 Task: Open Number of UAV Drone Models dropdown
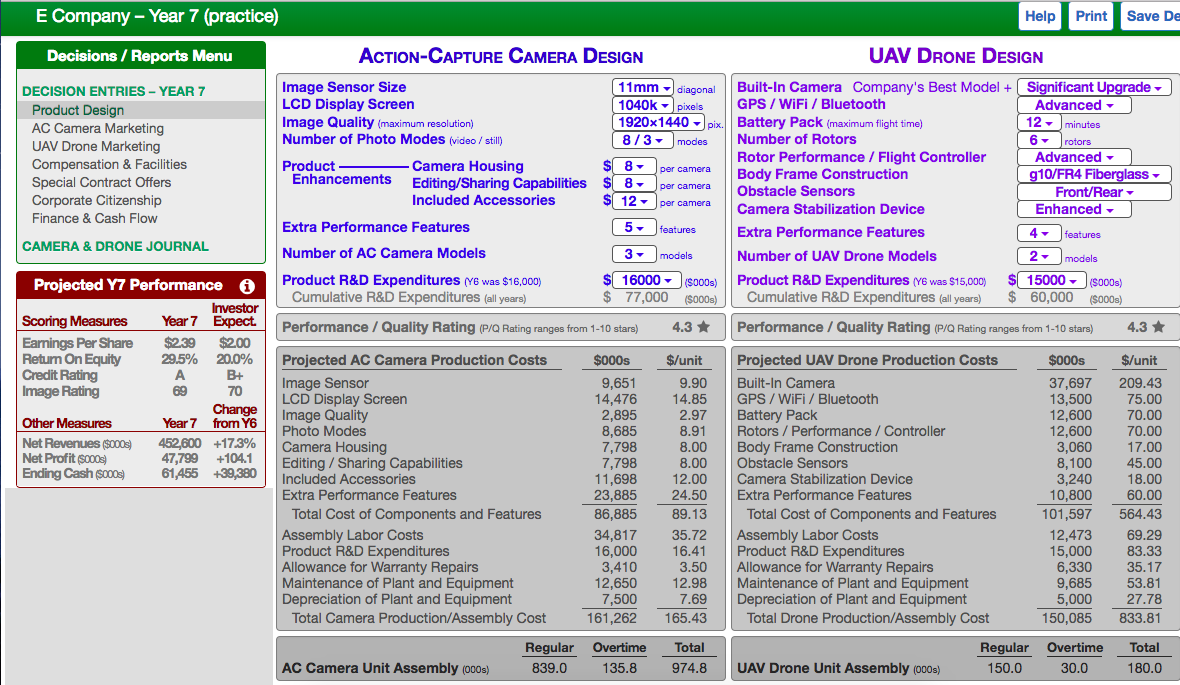coord(1039,257)
